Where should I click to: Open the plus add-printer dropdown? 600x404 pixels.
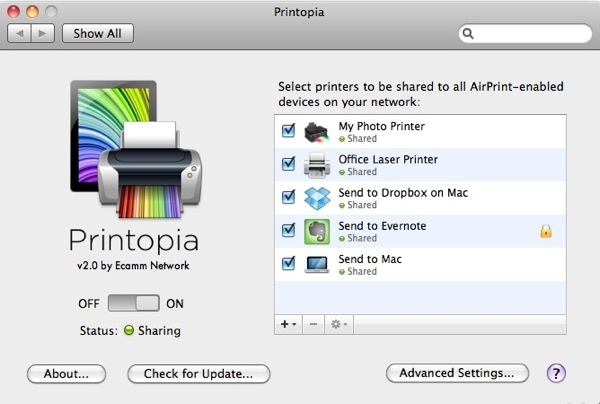click(289, 324)
